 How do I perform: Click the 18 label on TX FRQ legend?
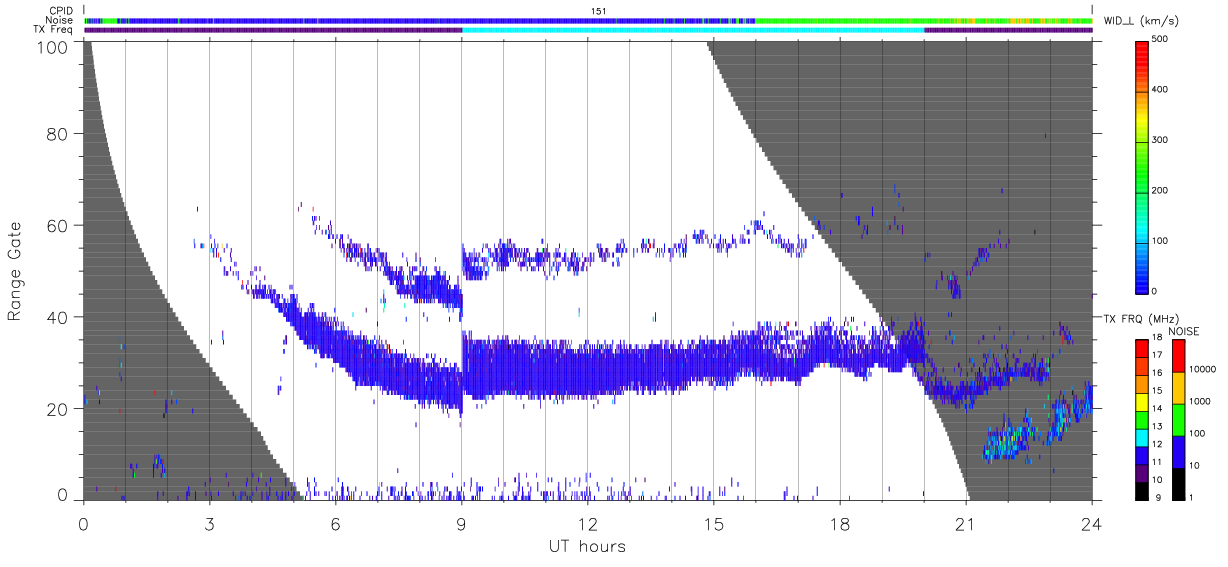pos(1156,337)
